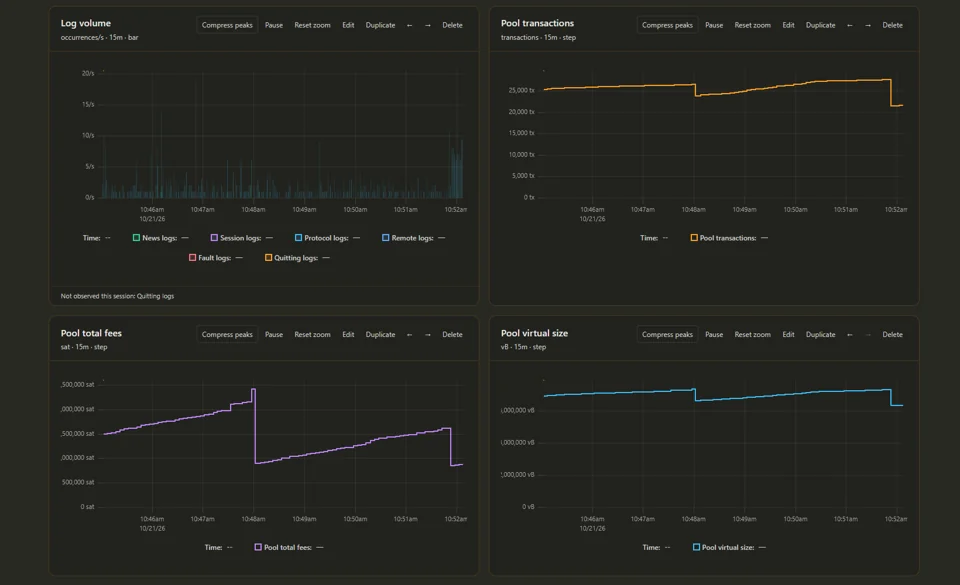This screenshot has width=960, height=585.
Task: Move the Log volume panel left
Action: coord(410,25)
